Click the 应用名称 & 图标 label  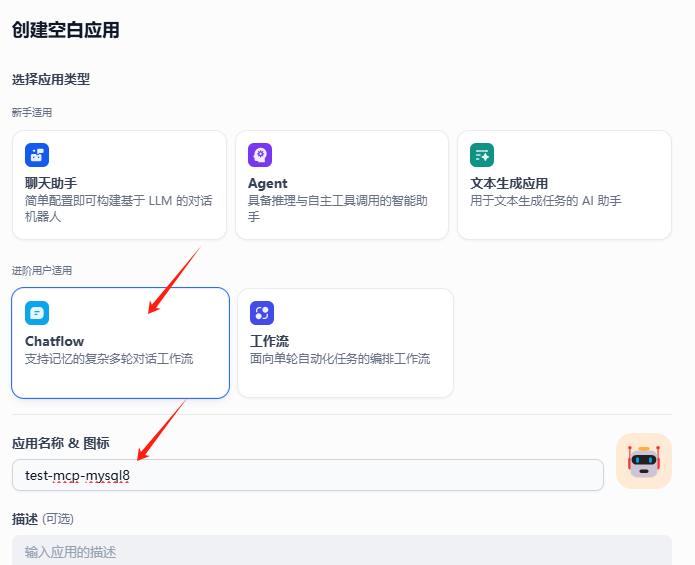[60, 443]
